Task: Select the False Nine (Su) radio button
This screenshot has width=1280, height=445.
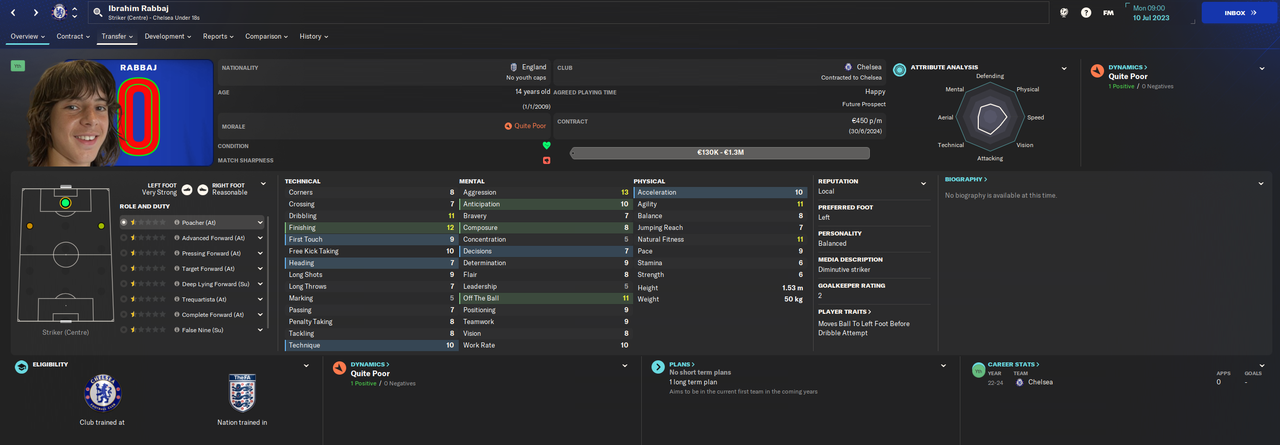Action: tap(124, 330)
